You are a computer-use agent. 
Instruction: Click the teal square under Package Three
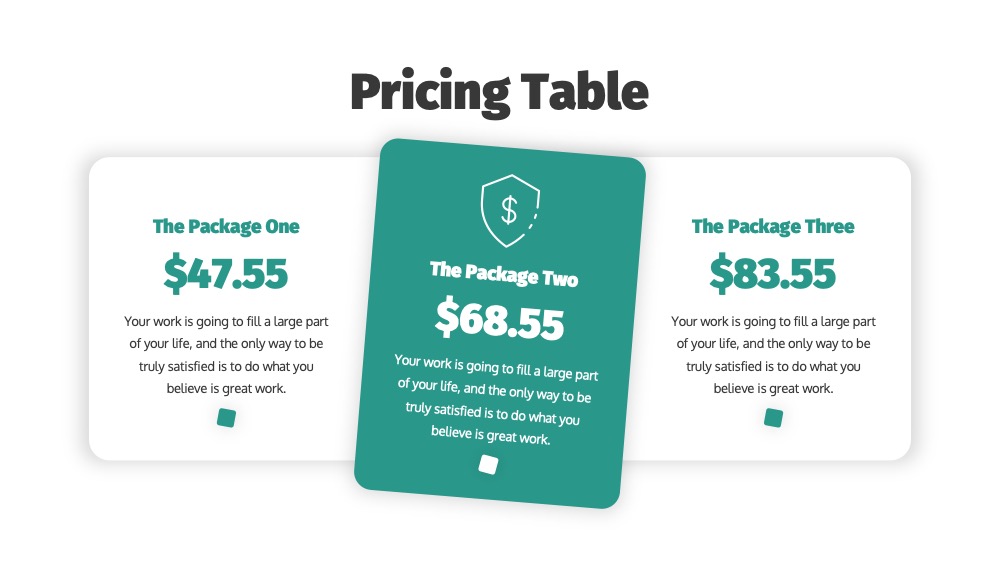pos(774,418)
